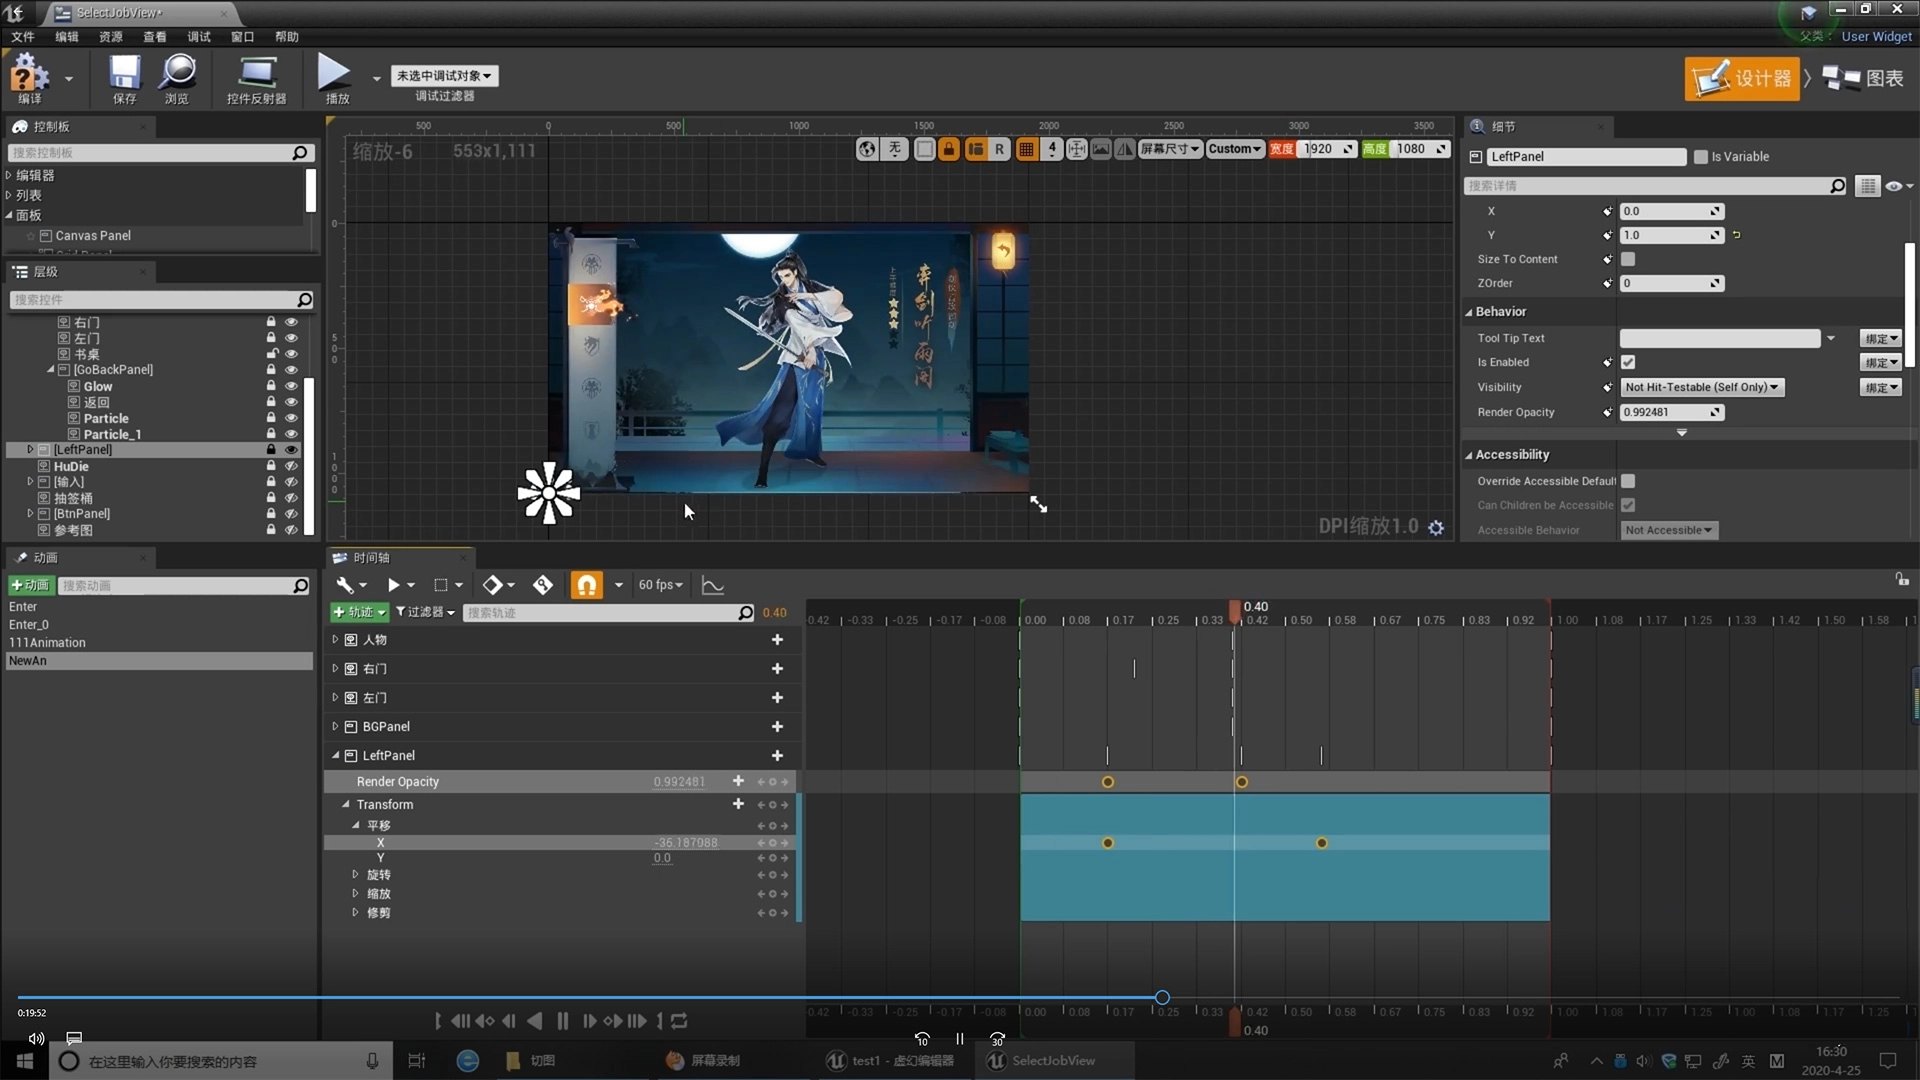The width and height of the screenshot is (1920, 1080).
Task: Open the 60 fps frame rate dropdown
Action: (x=660, y=585)
